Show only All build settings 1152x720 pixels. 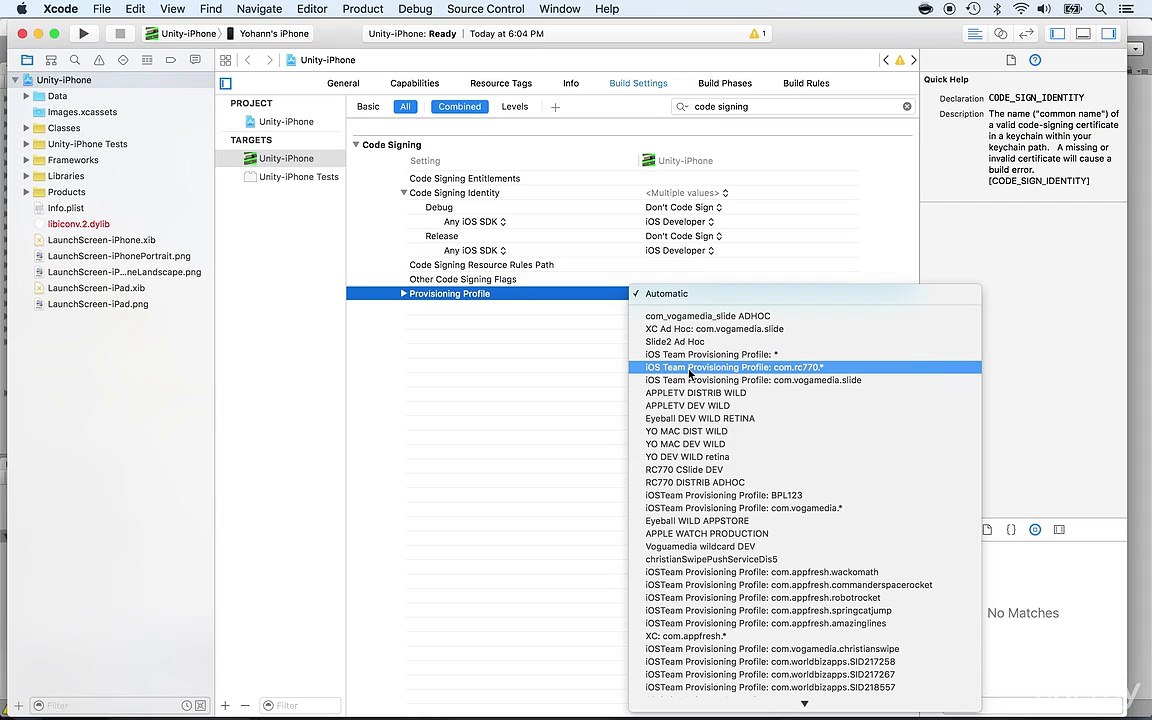pos(405,107)
